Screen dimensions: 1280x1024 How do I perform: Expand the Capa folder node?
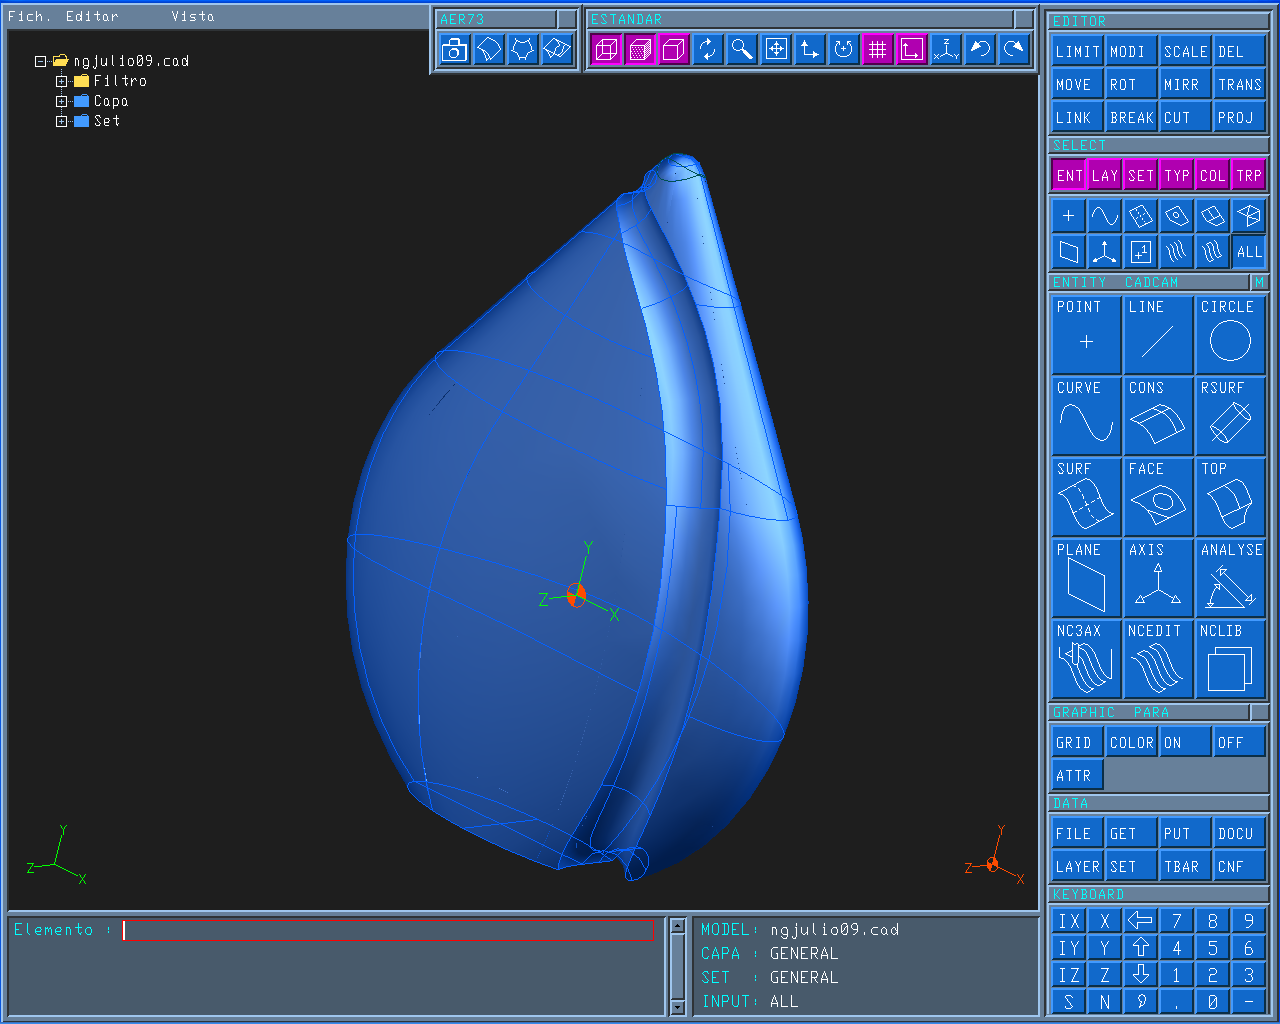pyautogui.click(x=62, y=101)
